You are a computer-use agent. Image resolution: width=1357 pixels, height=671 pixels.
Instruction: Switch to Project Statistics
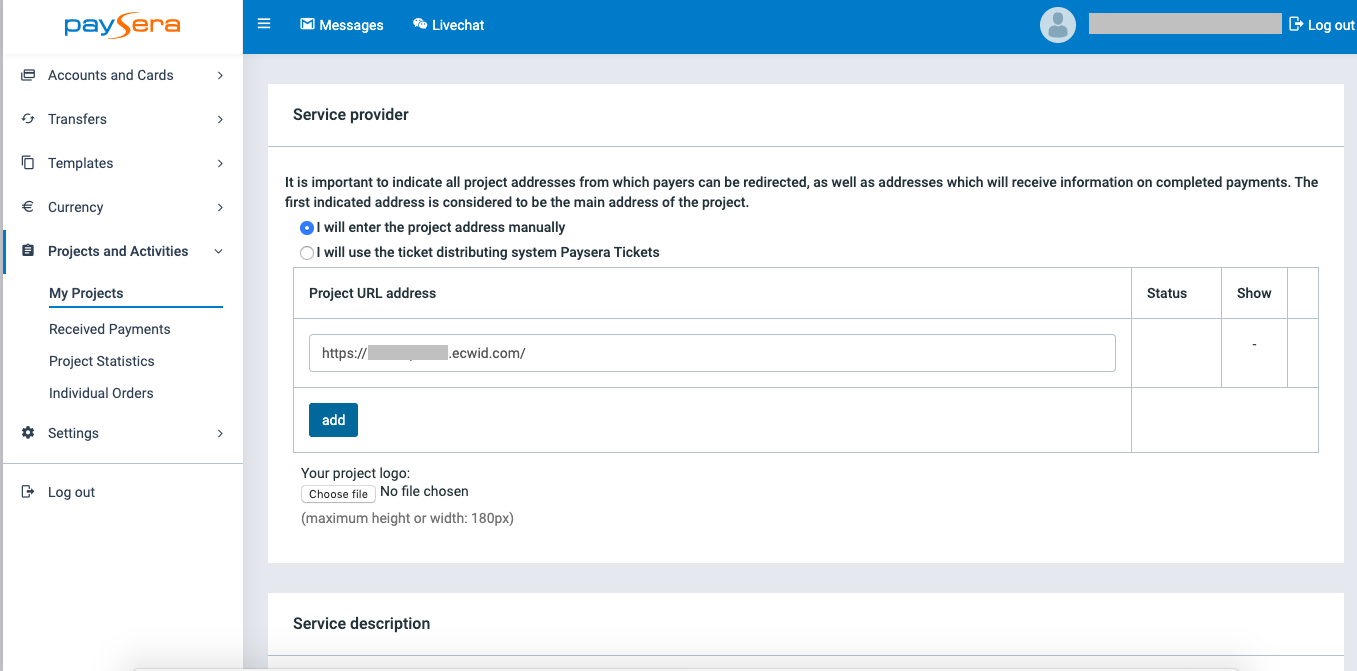pyautogui.click(x=102, y=361)
